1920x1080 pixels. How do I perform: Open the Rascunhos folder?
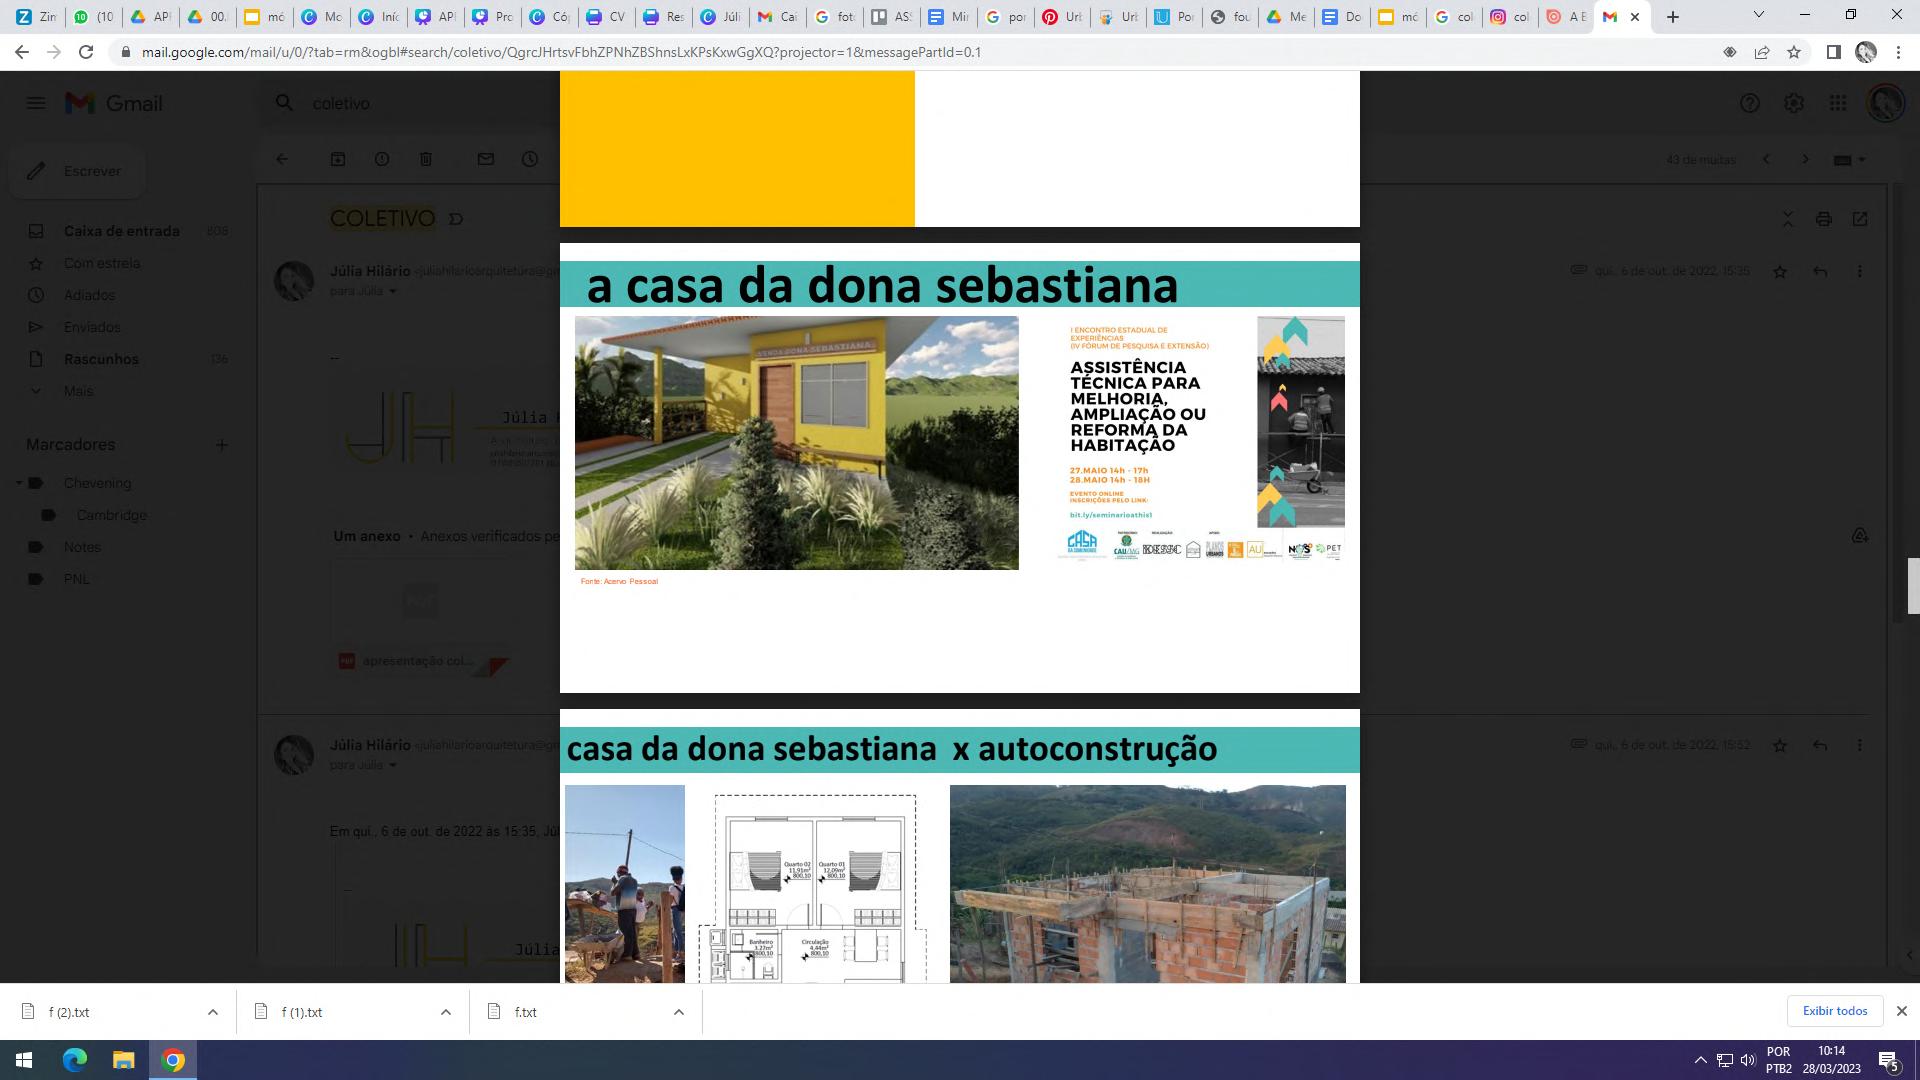pyautogui.click(x=101, y=359)
